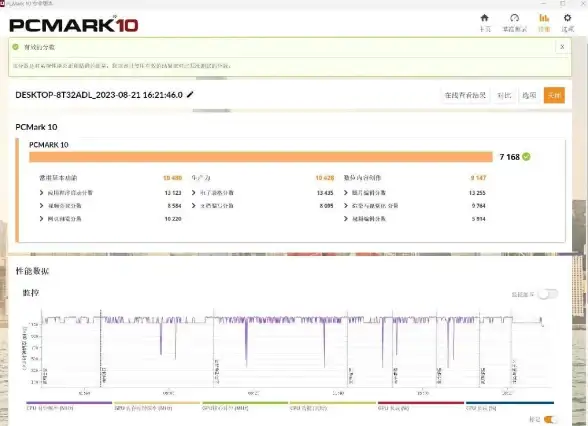Open the Results bar-chart icon tab
Screen dimensions: 588x426
click(x=544, y=22)
